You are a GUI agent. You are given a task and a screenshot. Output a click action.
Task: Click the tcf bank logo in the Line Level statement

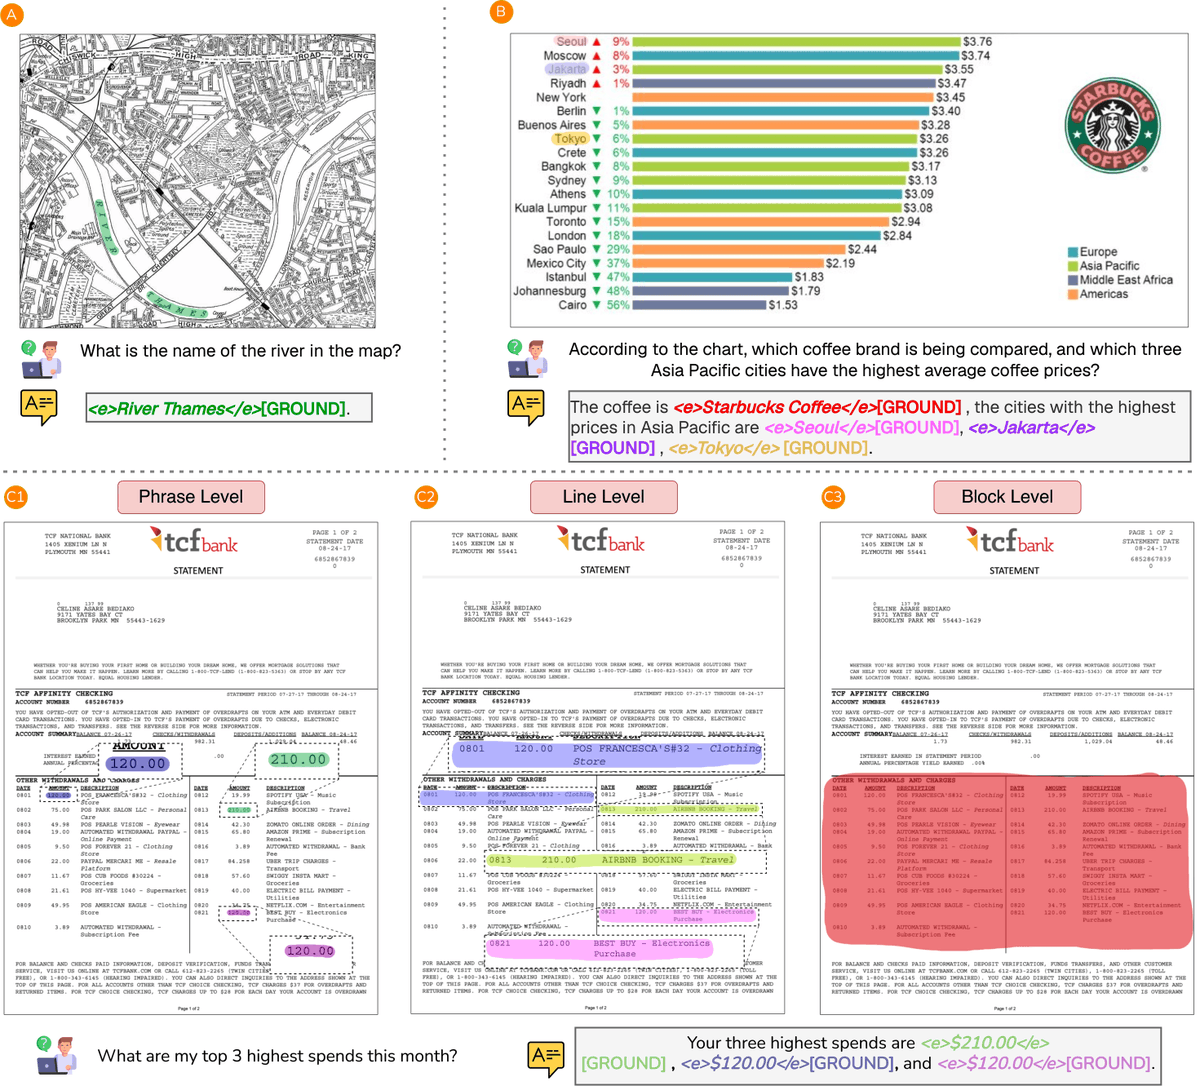600,541
